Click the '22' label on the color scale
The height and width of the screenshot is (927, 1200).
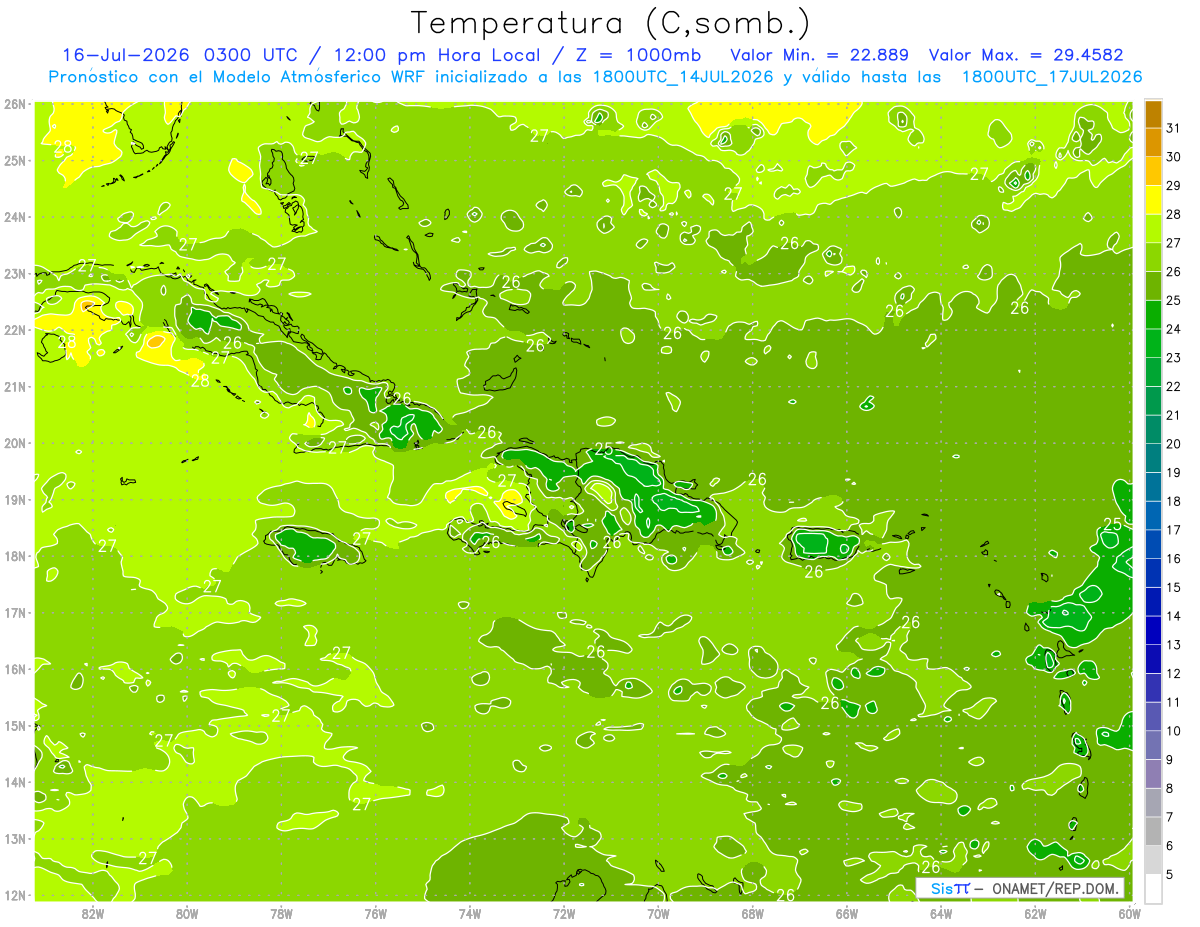click(1173, 387)
